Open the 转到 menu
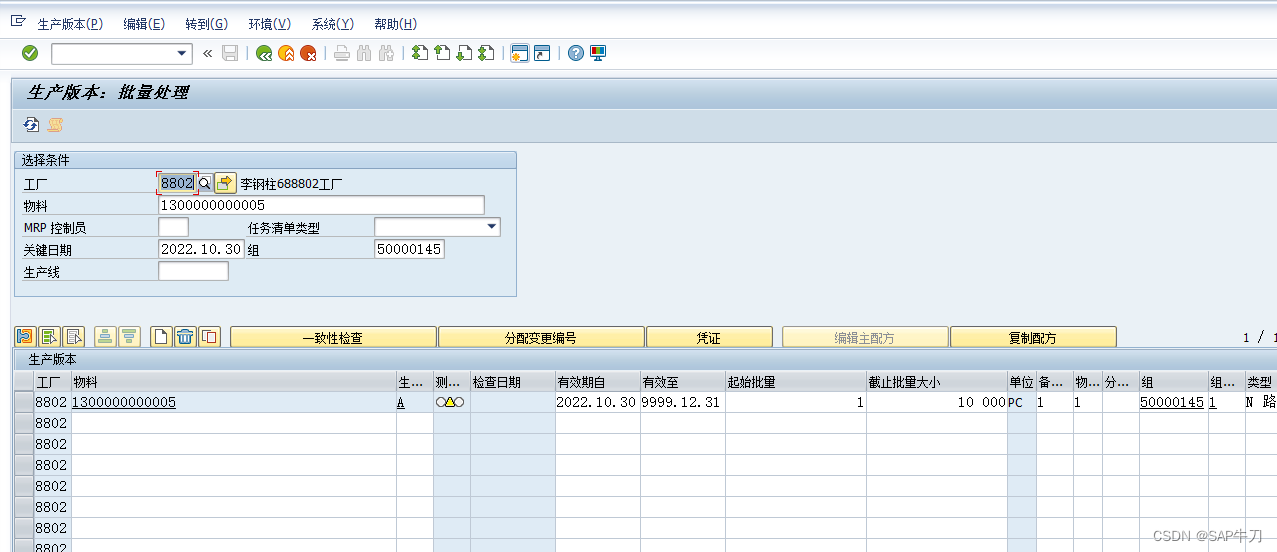Image resolution: width=1277 pixels, height=552 pixels. [x=206, y=24]
